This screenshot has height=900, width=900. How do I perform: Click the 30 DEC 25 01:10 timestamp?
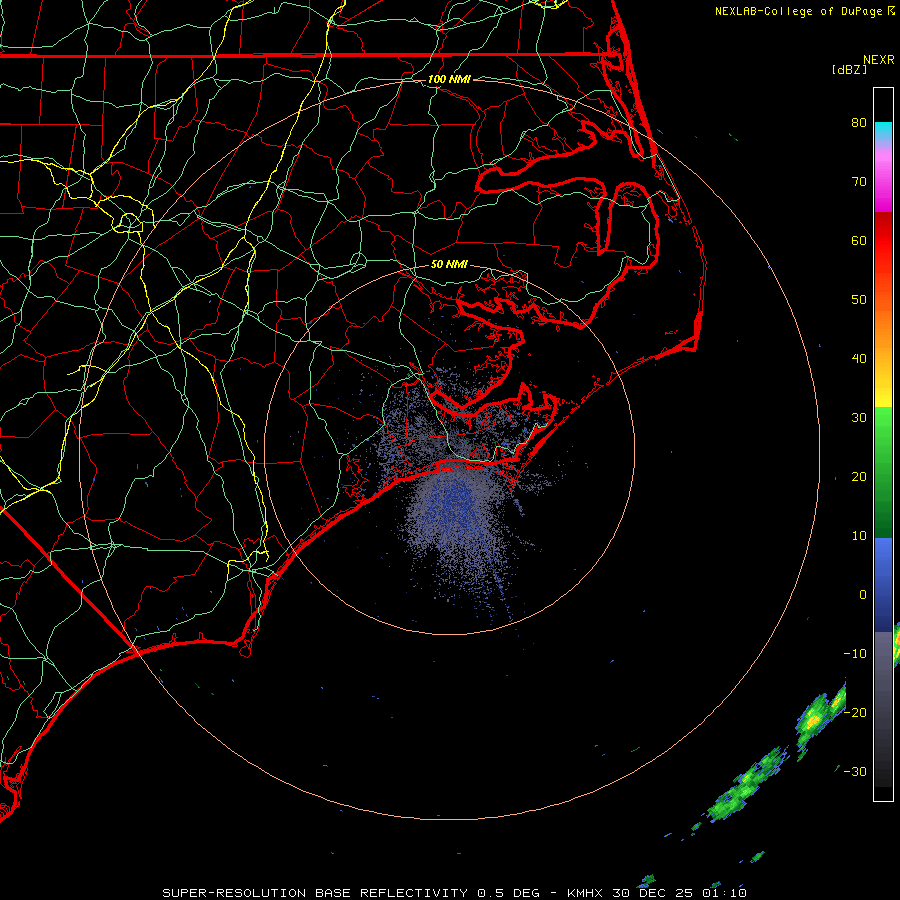pos(678,893)
